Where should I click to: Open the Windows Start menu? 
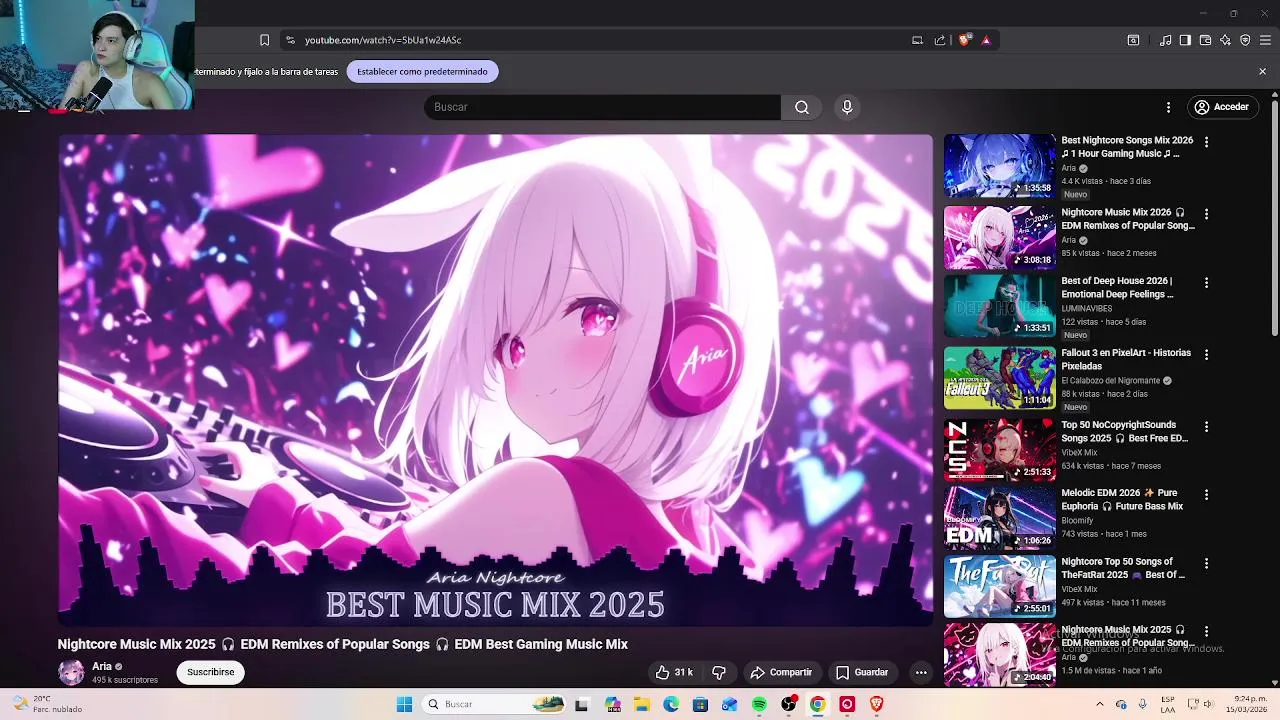404,704
